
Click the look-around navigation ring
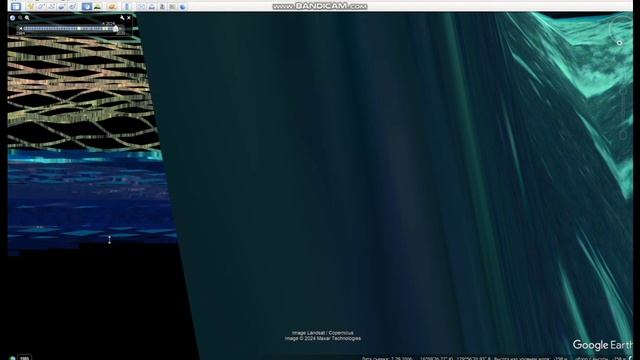pyautogui.click(x=620, y=31)
